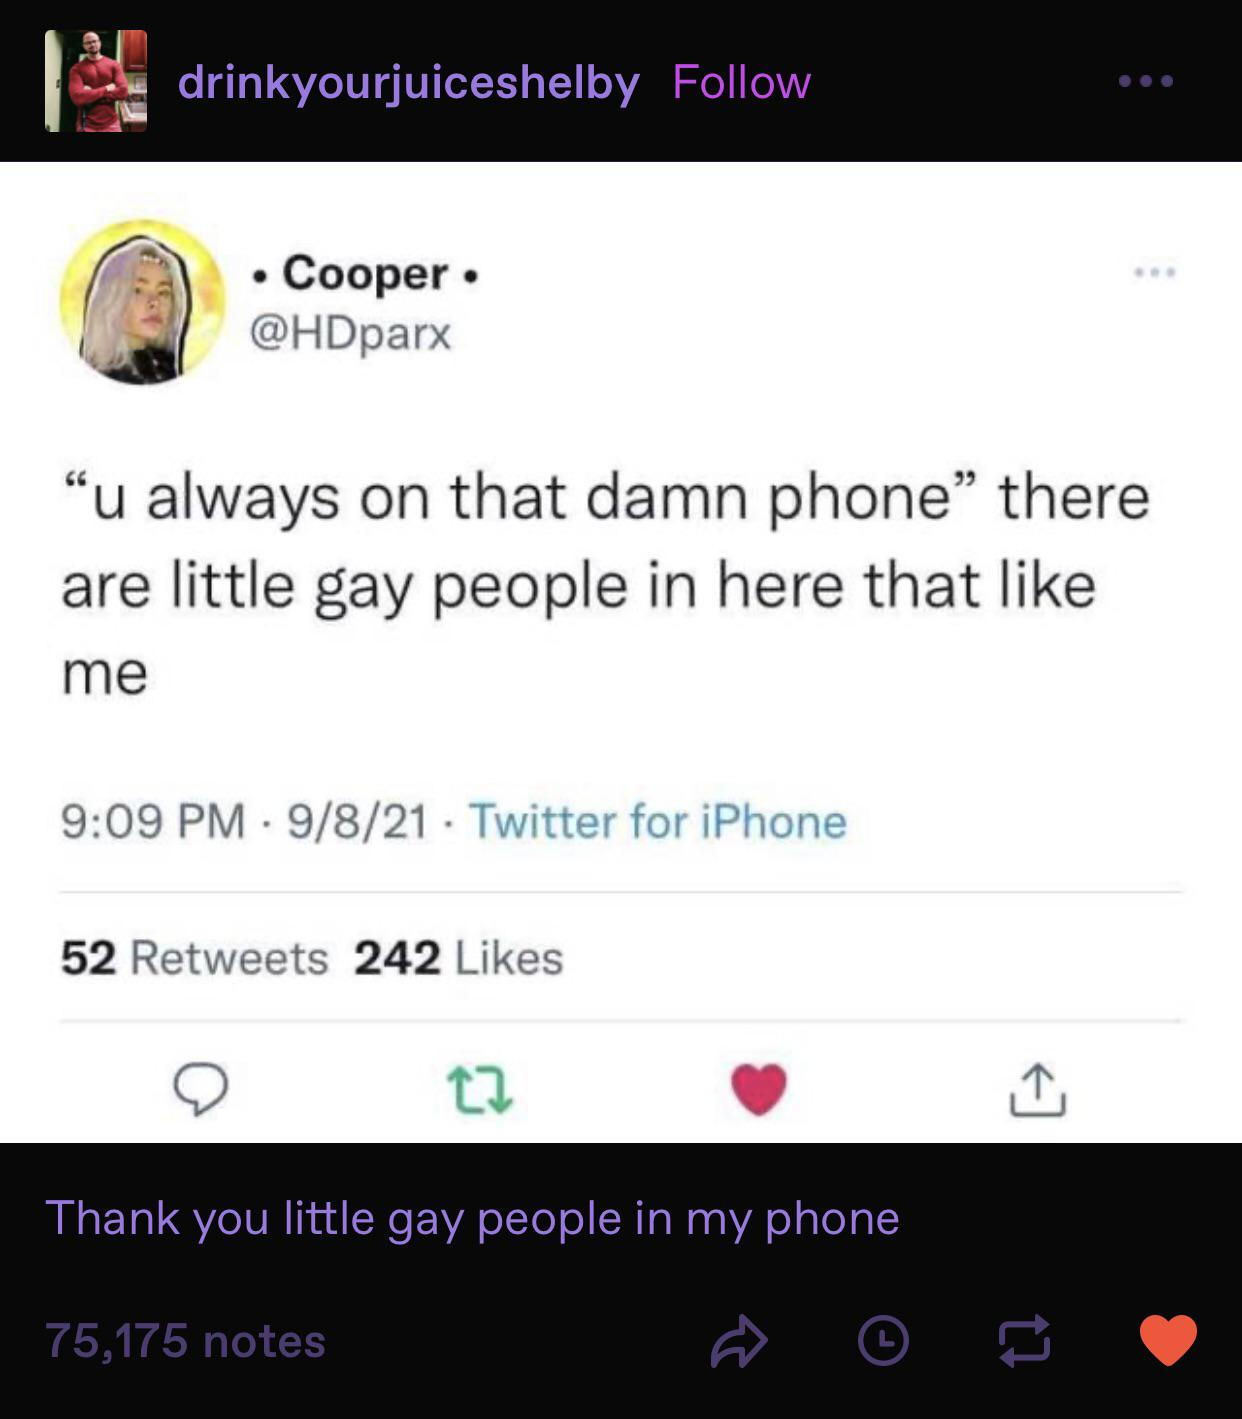Image resolution: width=1242 pixels, height=1419 pixels.
Task: View the 242 Likes list
Action: (x=459, y=958)
